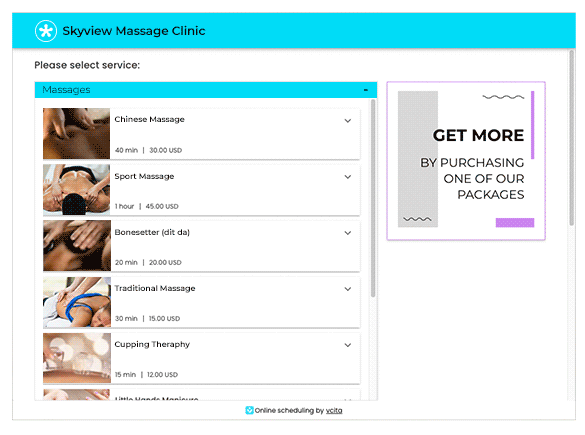
Task: Open the Traditional Massage photo thumbnail
Action: 77,302
